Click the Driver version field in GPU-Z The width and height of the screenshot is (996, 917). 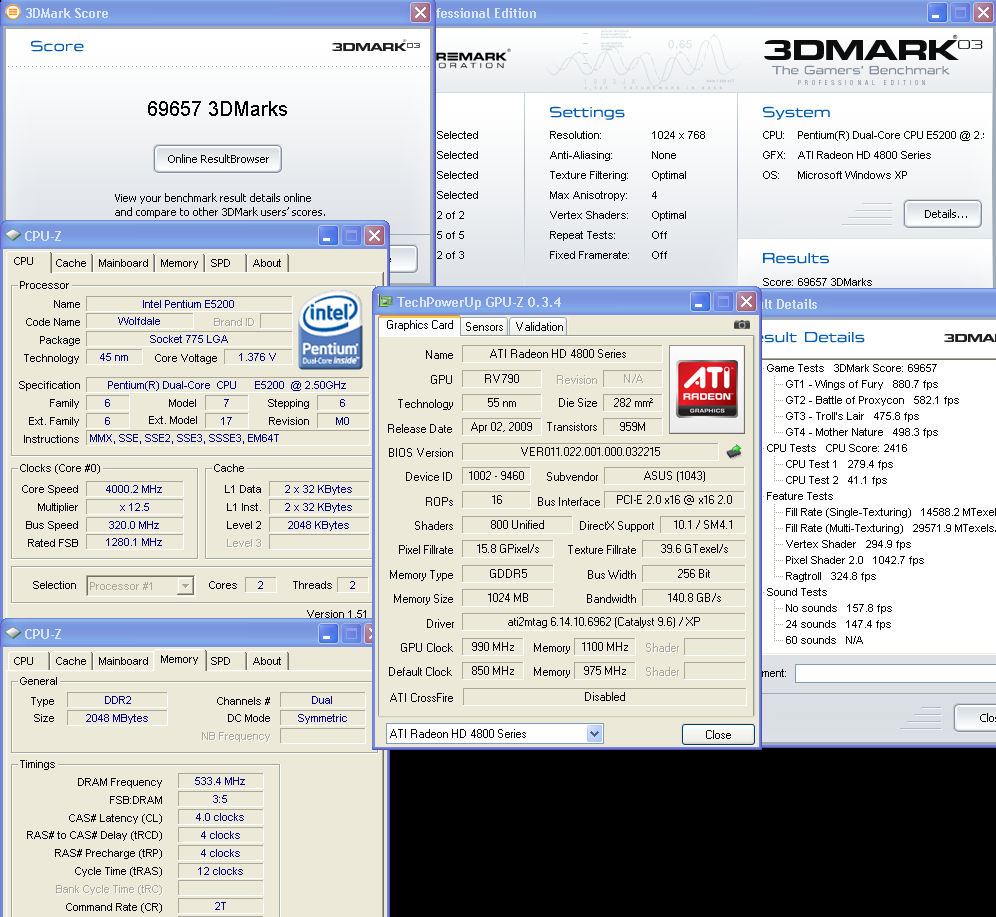[603, 622]
